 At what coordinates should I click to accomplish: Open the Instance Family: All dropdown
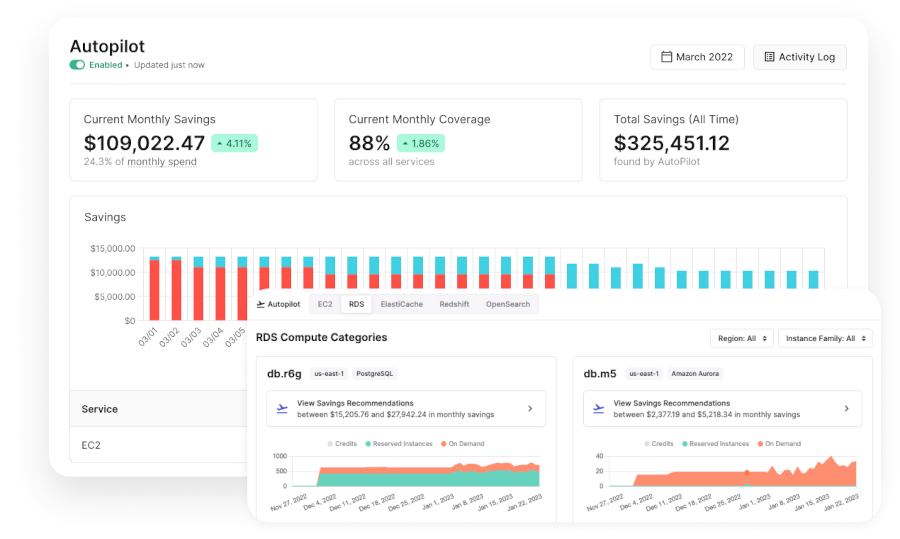click(825, 339)
